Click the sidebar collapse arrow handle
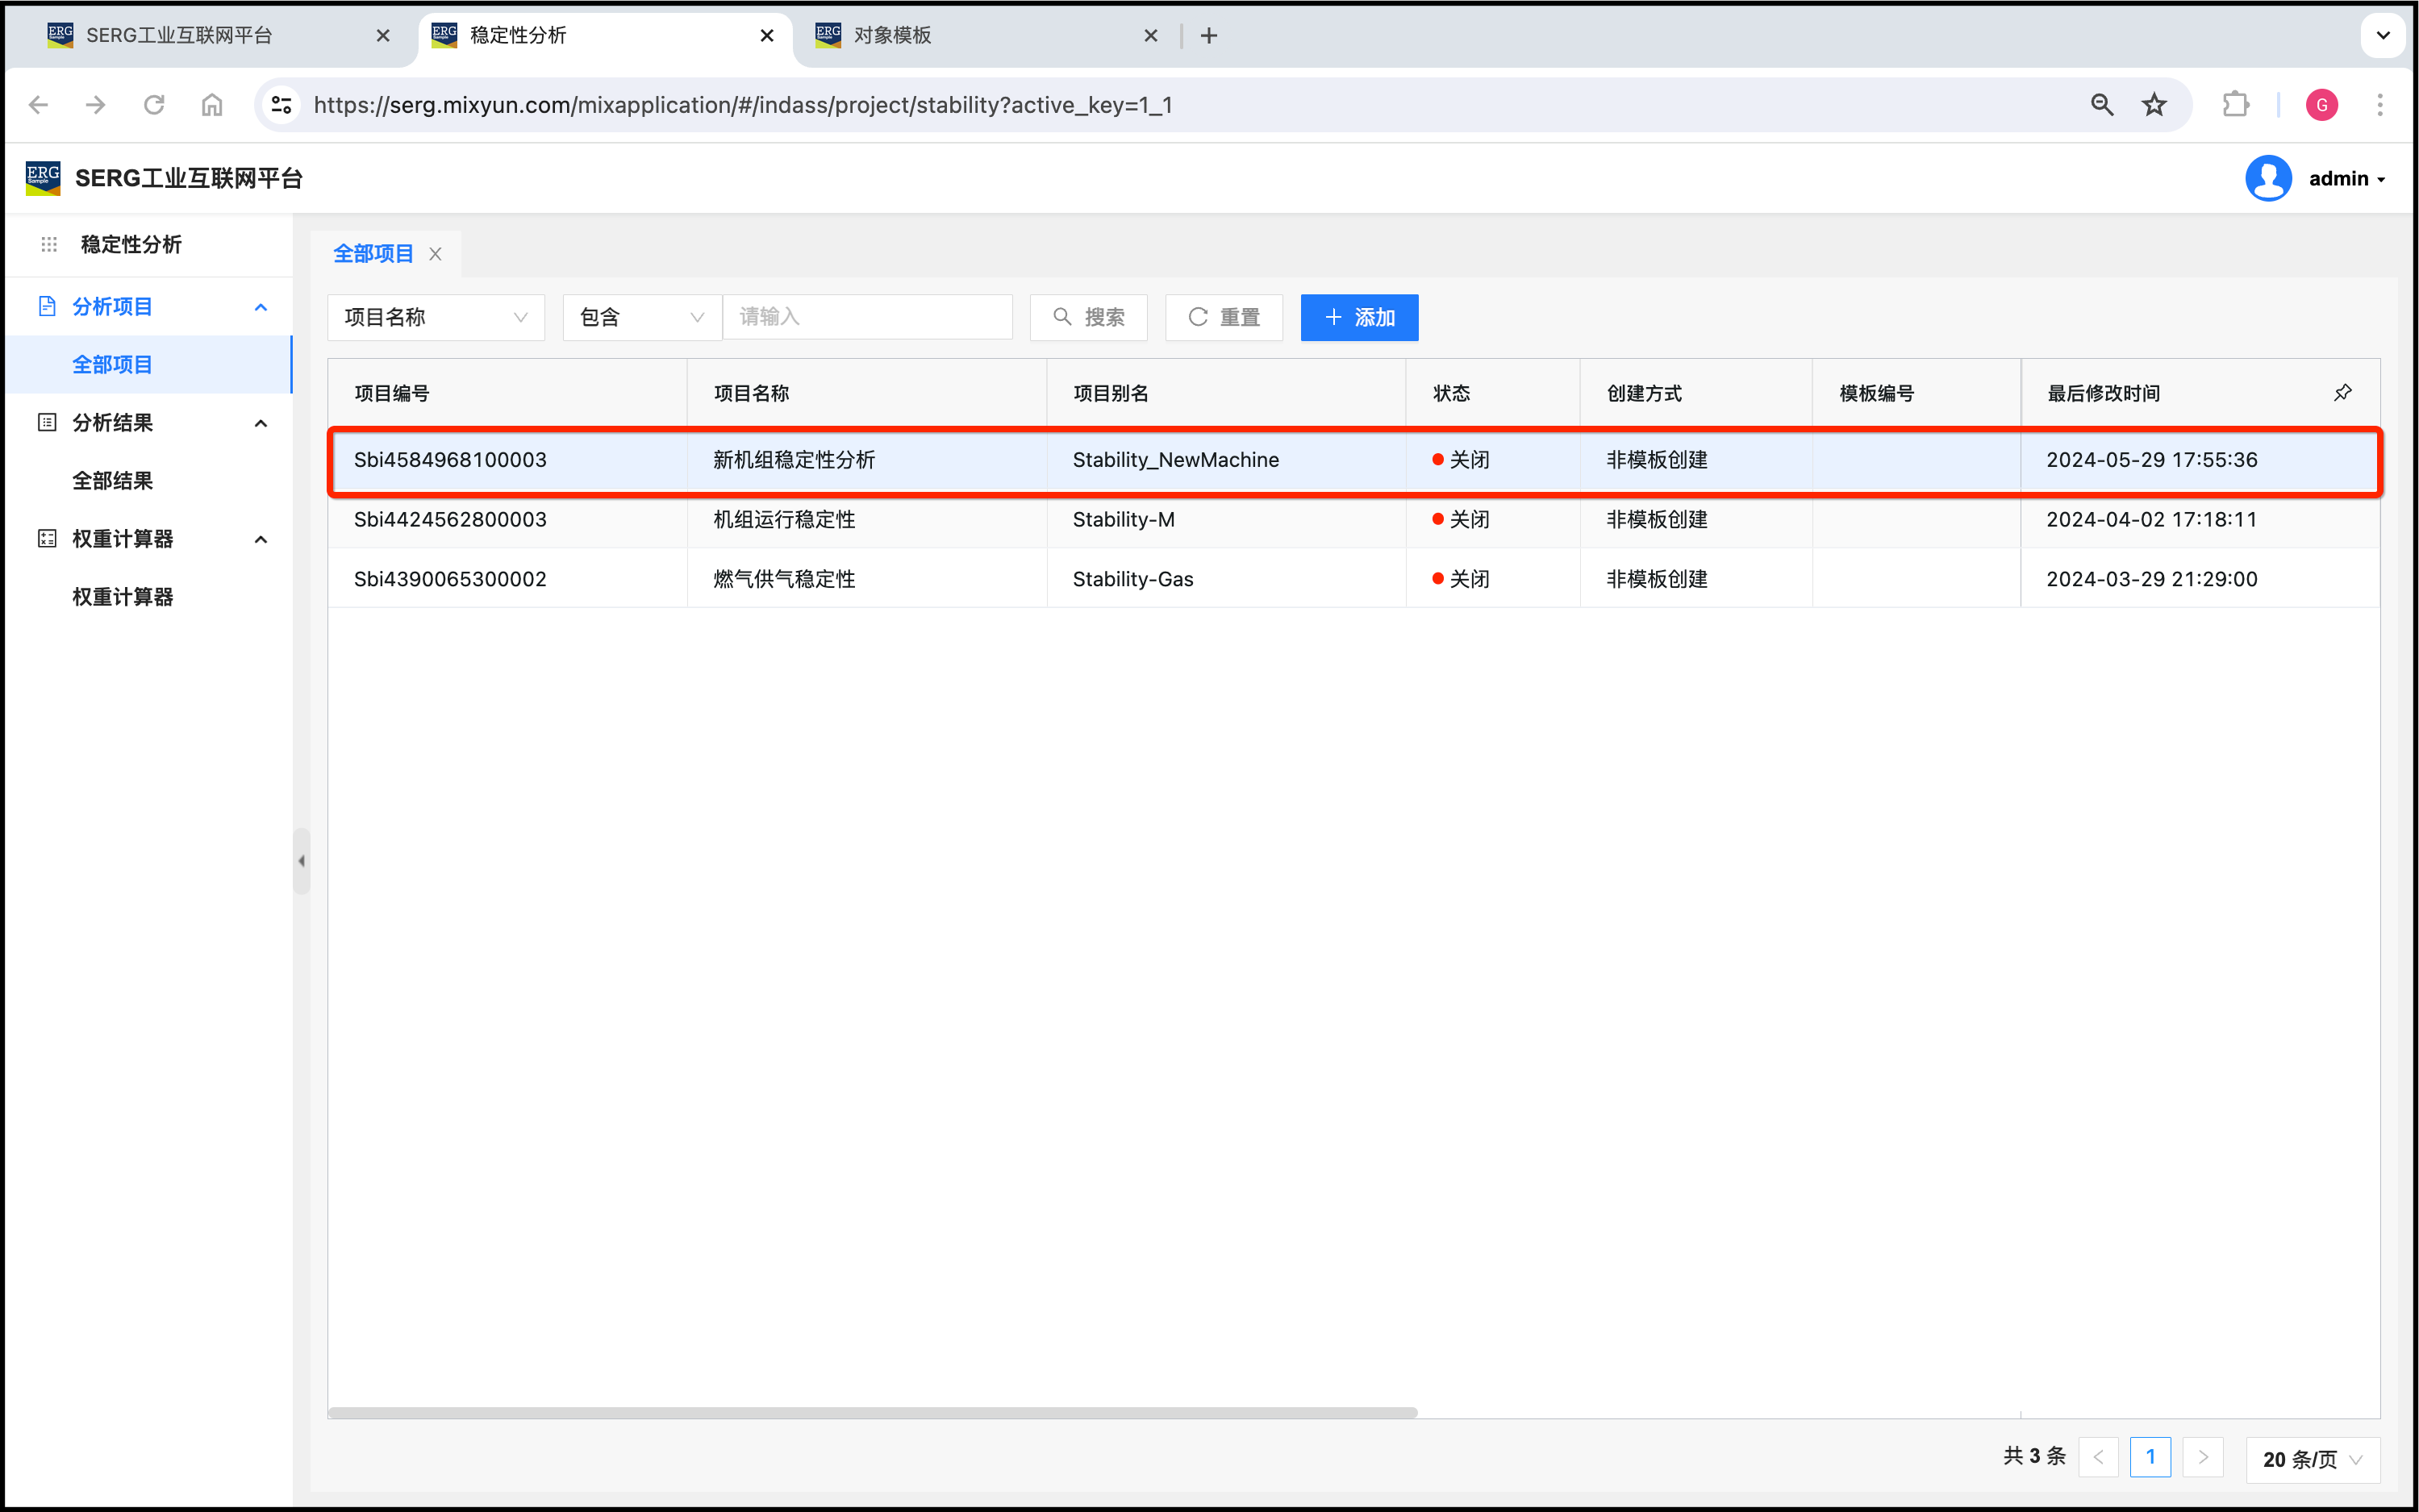Viewport: 2419px width, 1512px height. (301, 860)
